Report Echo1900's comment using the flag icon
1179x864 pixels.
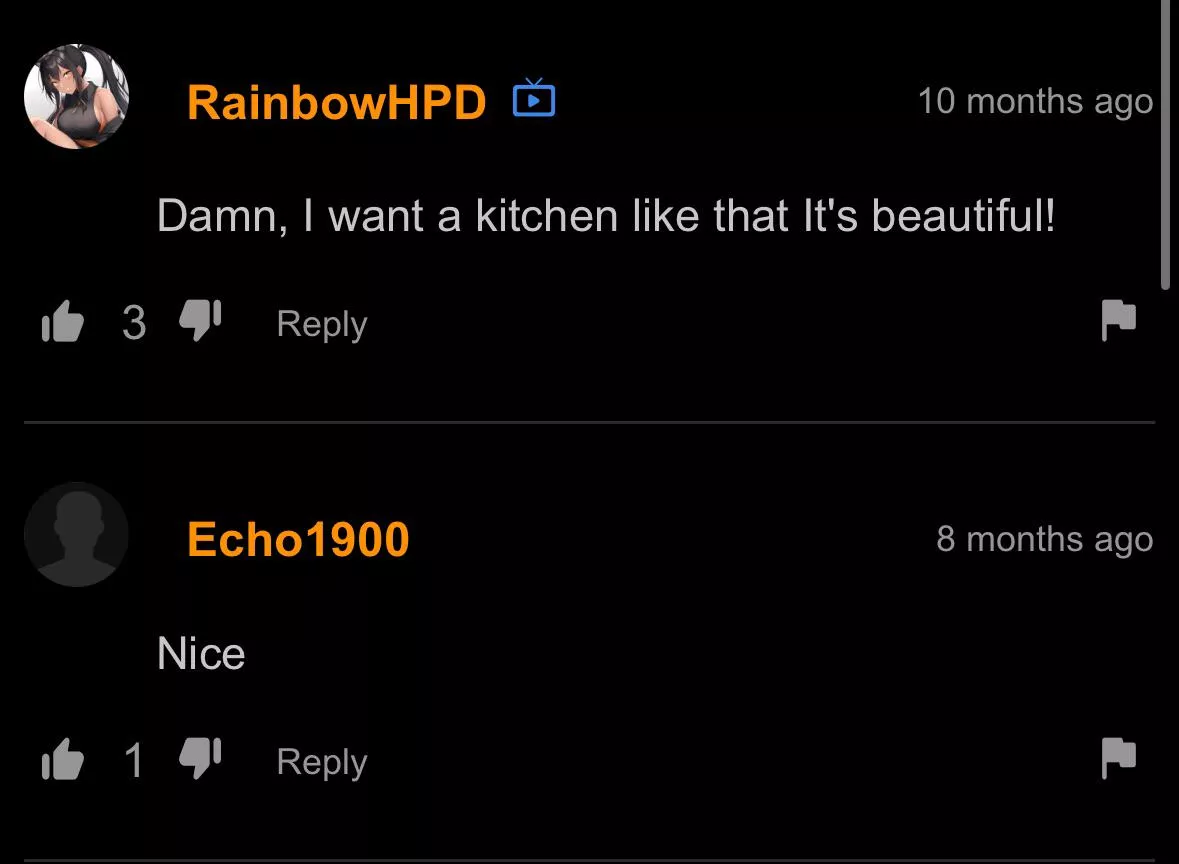coord(1118,757)
